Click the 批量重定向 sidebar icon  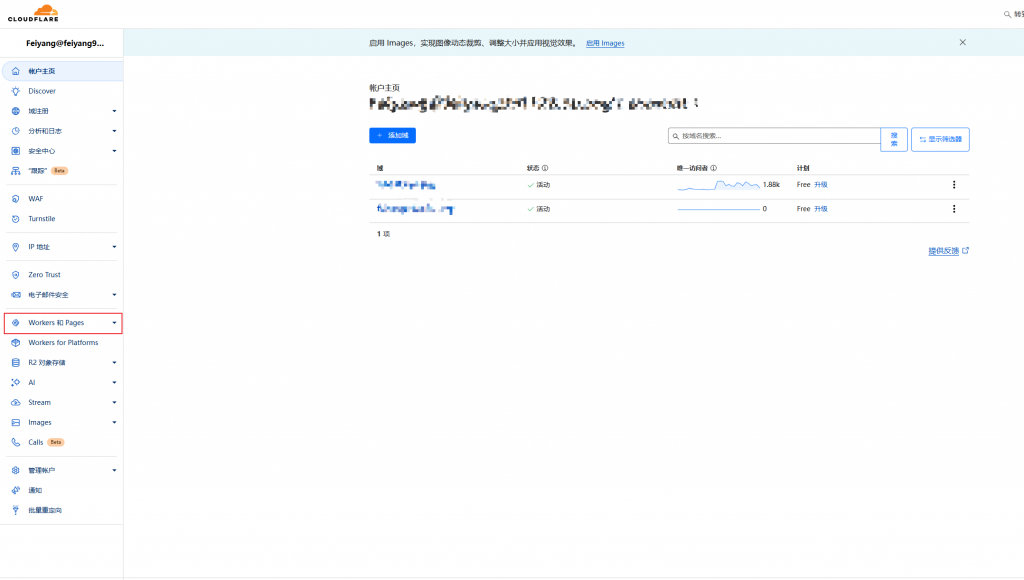coord(16,510)
